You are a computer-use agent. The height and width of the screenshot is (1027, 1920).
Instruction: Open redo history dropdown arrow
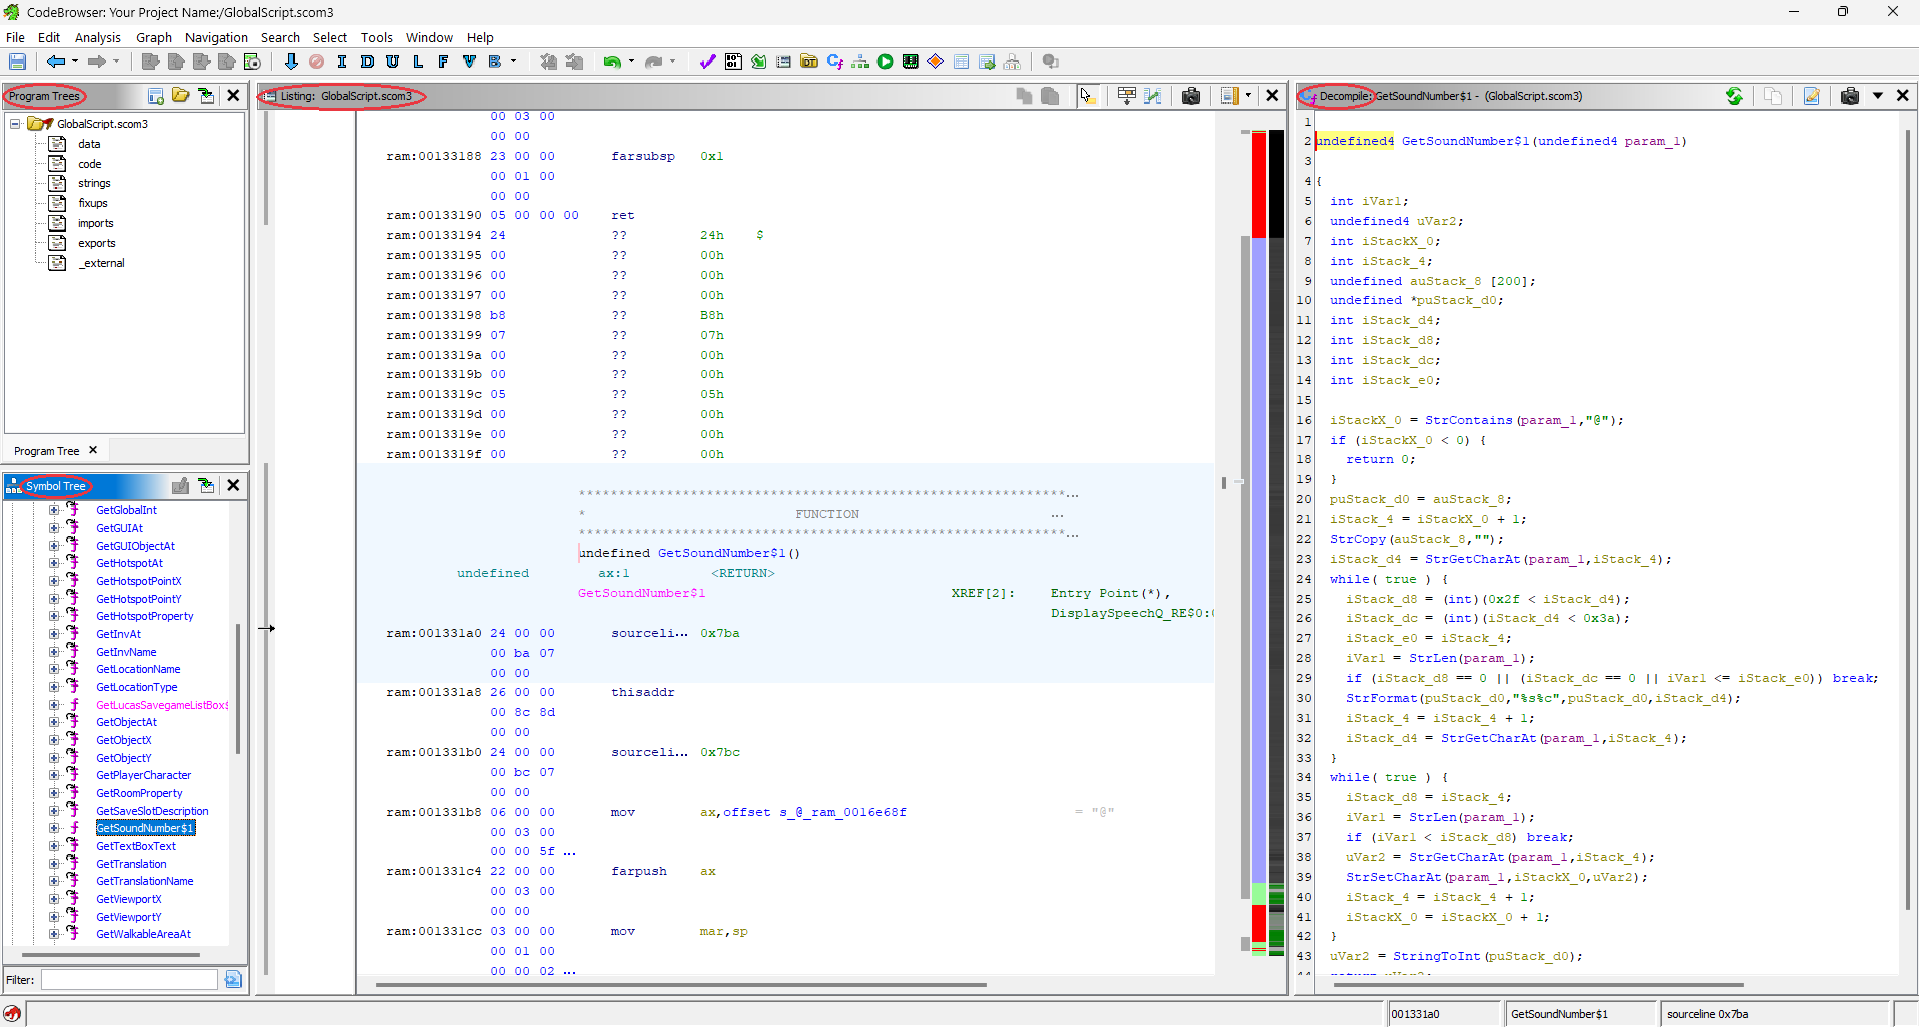(x=672, y=62)
